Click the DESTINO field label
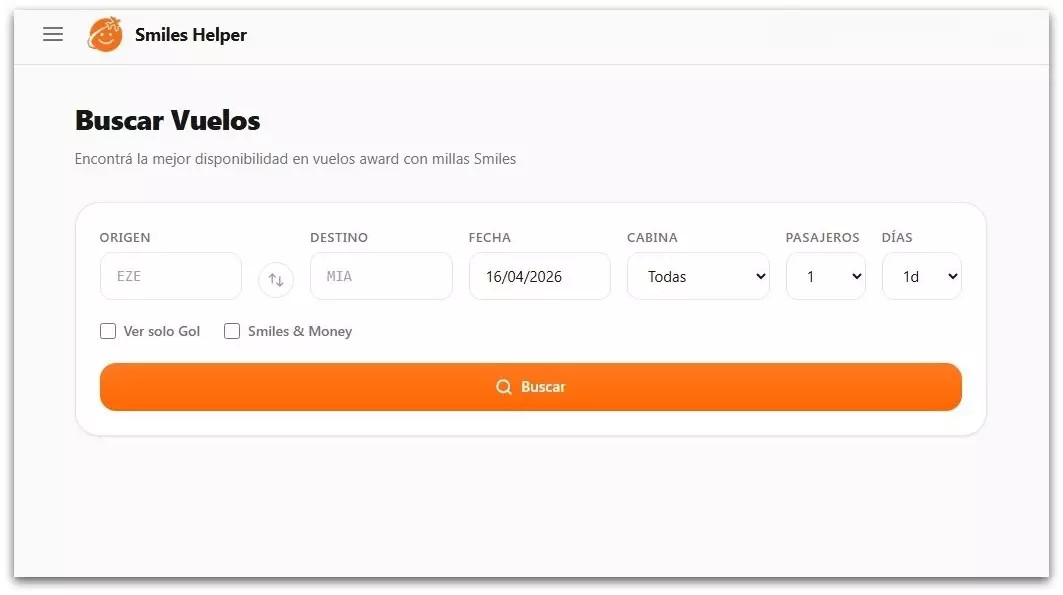This screenshot has width=1063, height=595. tap(339, 238)
